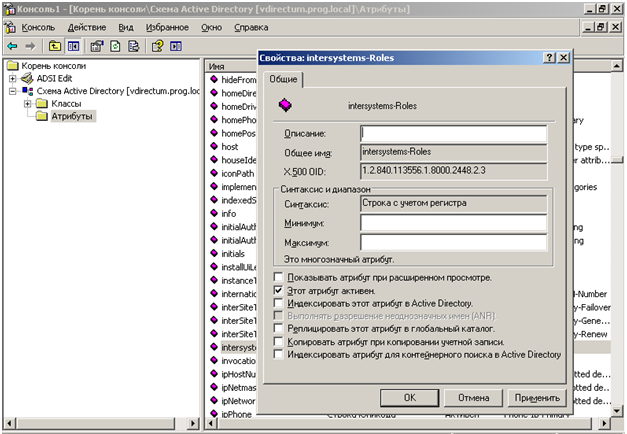This screenshot has width=627, height=434.
Task: Click the Максимум input field
Action: [x=453, y=242]
